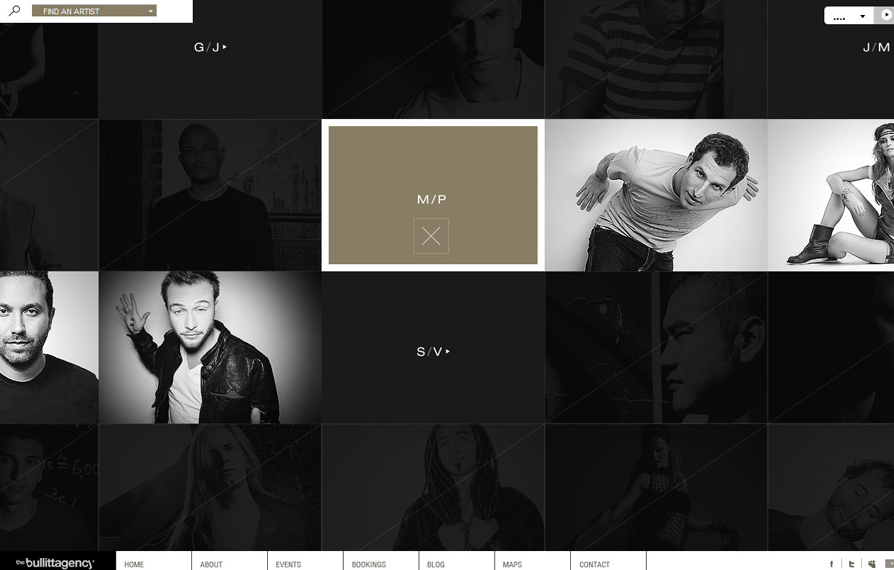Click the bullitt agency logo
894x570 pixels.
[55, 563]
